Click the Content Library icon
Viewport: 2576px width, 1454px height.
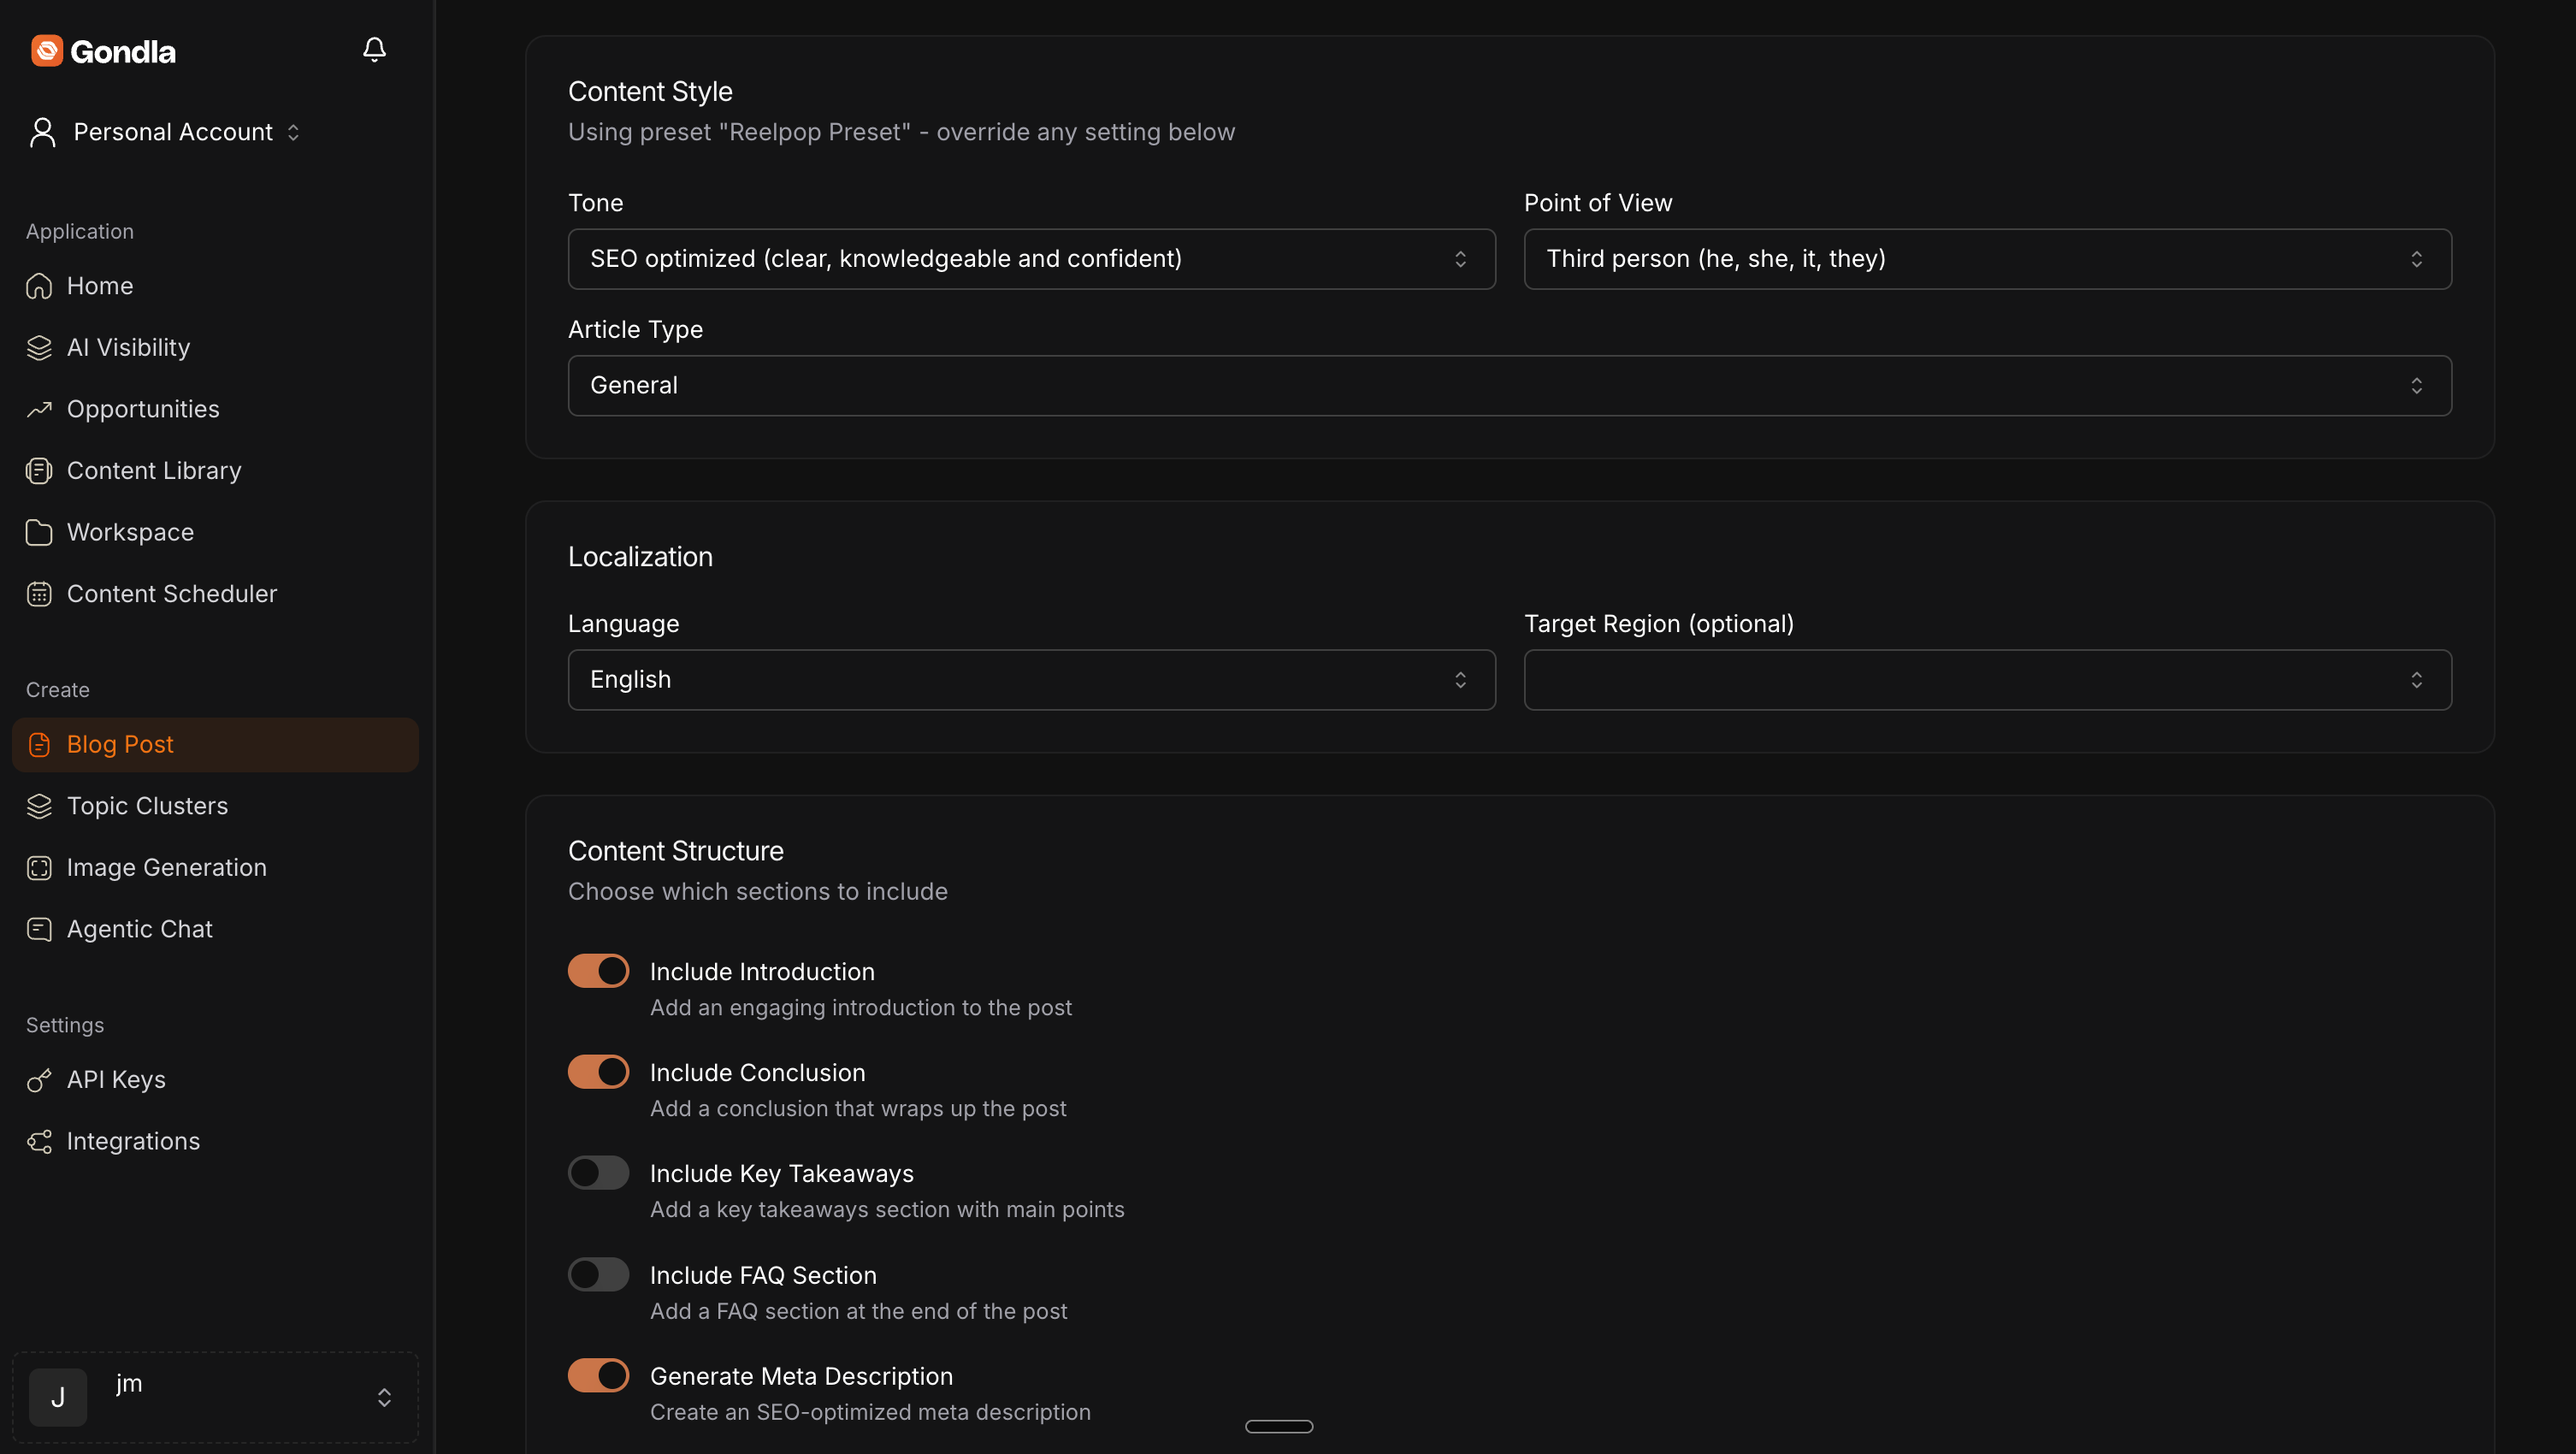[x=39, y=470]
